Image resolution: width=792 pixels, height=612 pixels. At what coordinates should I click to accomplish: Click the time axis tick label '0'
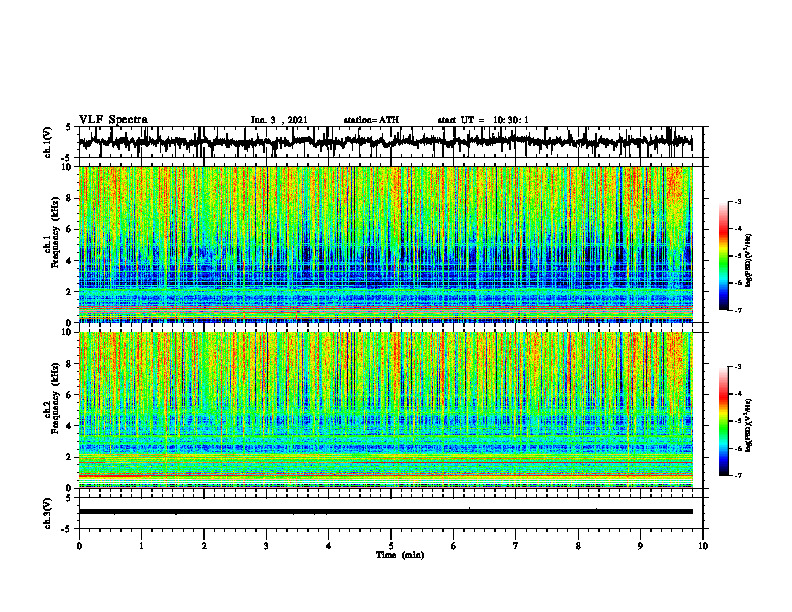click(x=79, y=546)
